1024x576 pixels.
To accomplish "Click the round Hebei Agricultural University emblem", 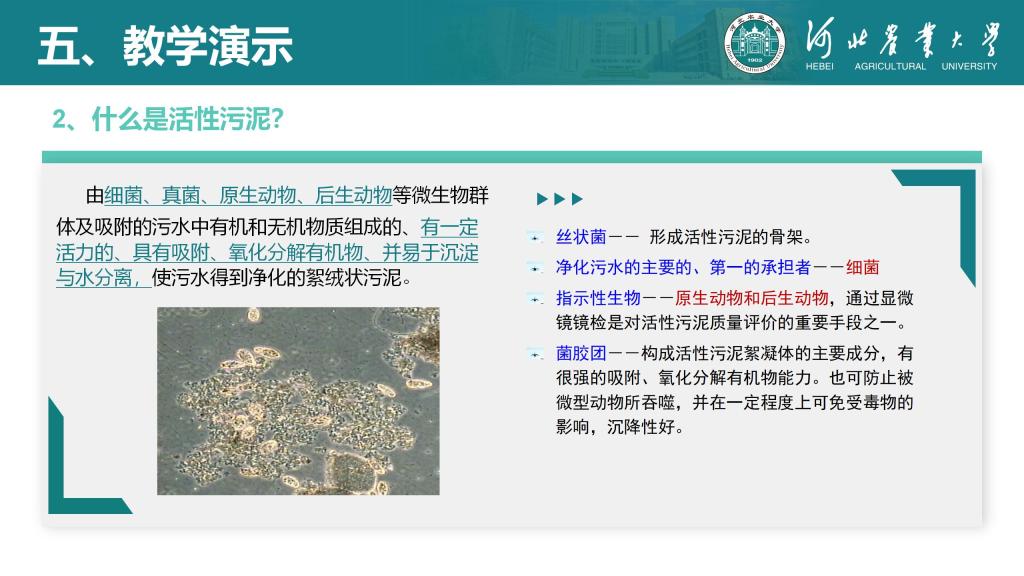I will [x=755, y=42].
